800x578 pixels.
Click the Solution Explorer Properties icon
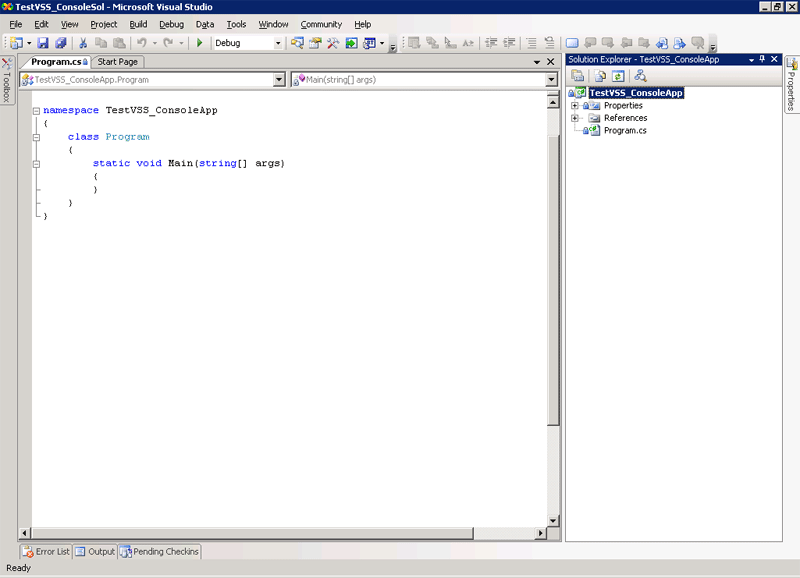pyautogui.click(x=578, y=77)
